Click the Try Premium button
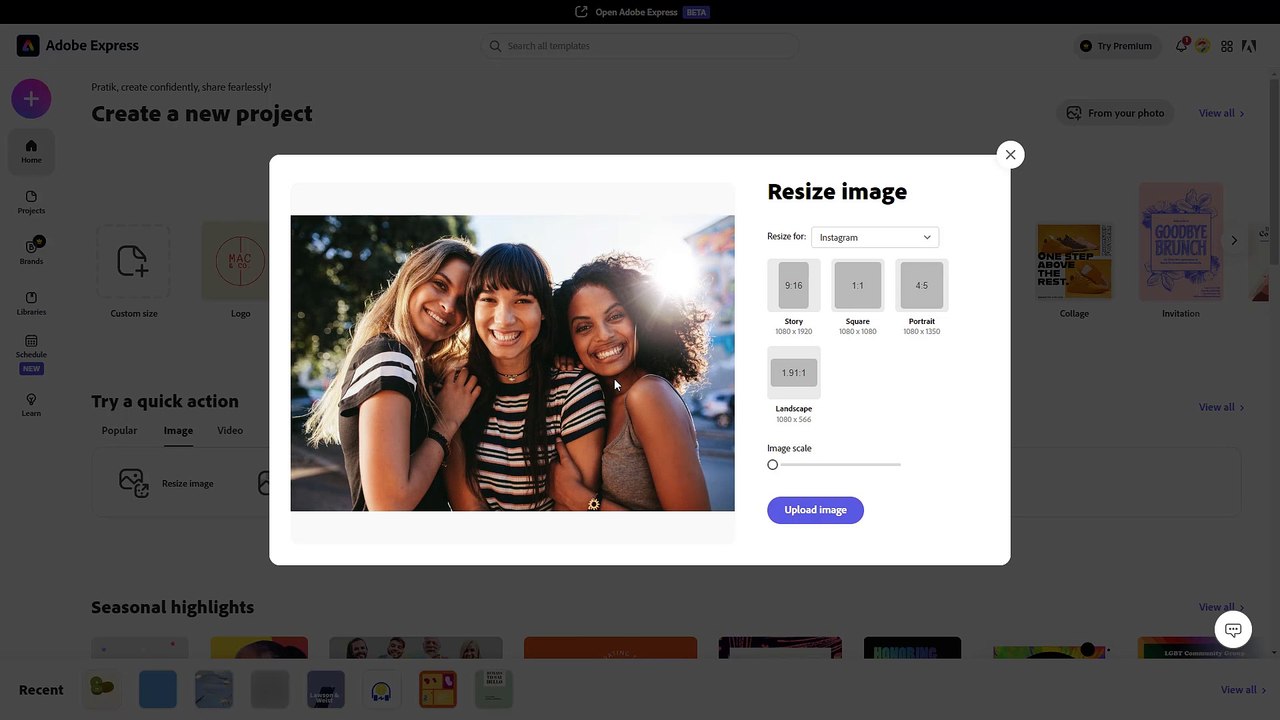Viewport: 1280px width, 720px height. coord(1116,46)
